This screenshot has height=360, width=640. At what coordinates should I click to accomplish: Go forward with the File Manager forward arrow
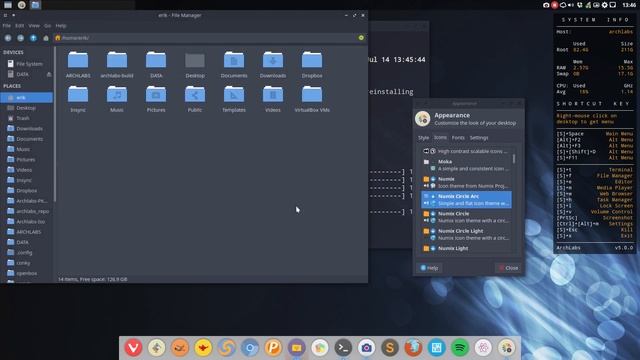point(20,38)
